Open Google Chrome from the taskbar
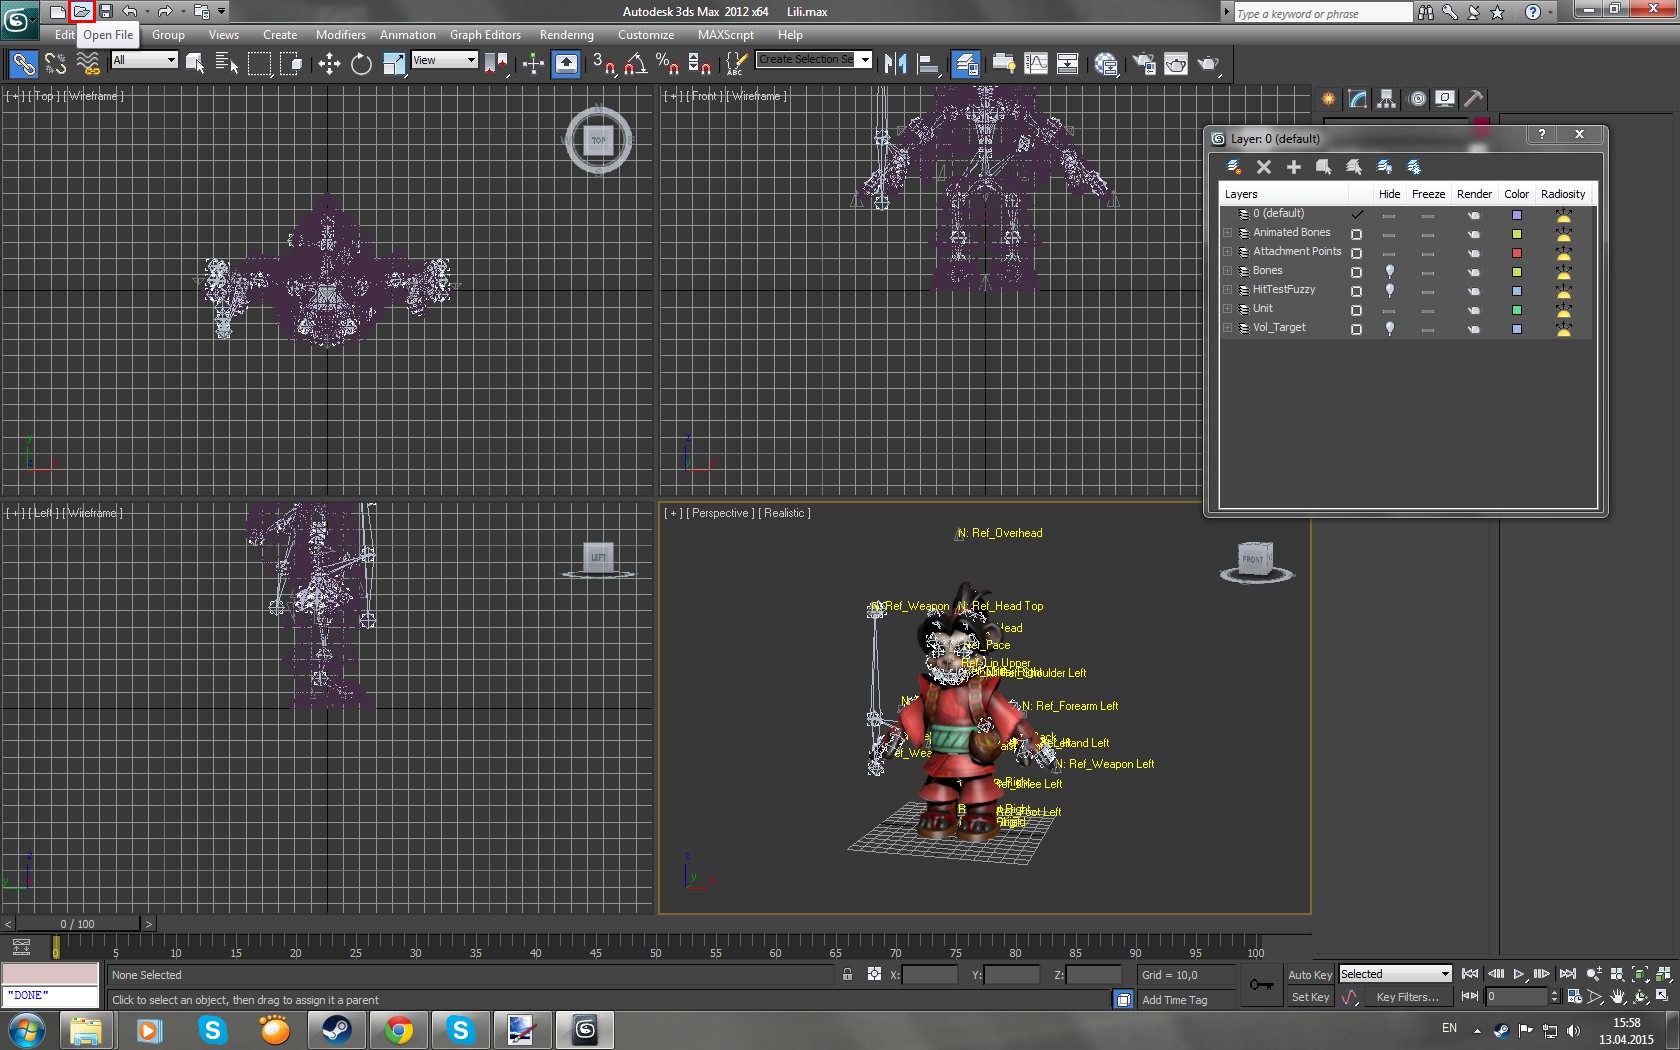1680x1050 pixels. (x=398, y=1029)
